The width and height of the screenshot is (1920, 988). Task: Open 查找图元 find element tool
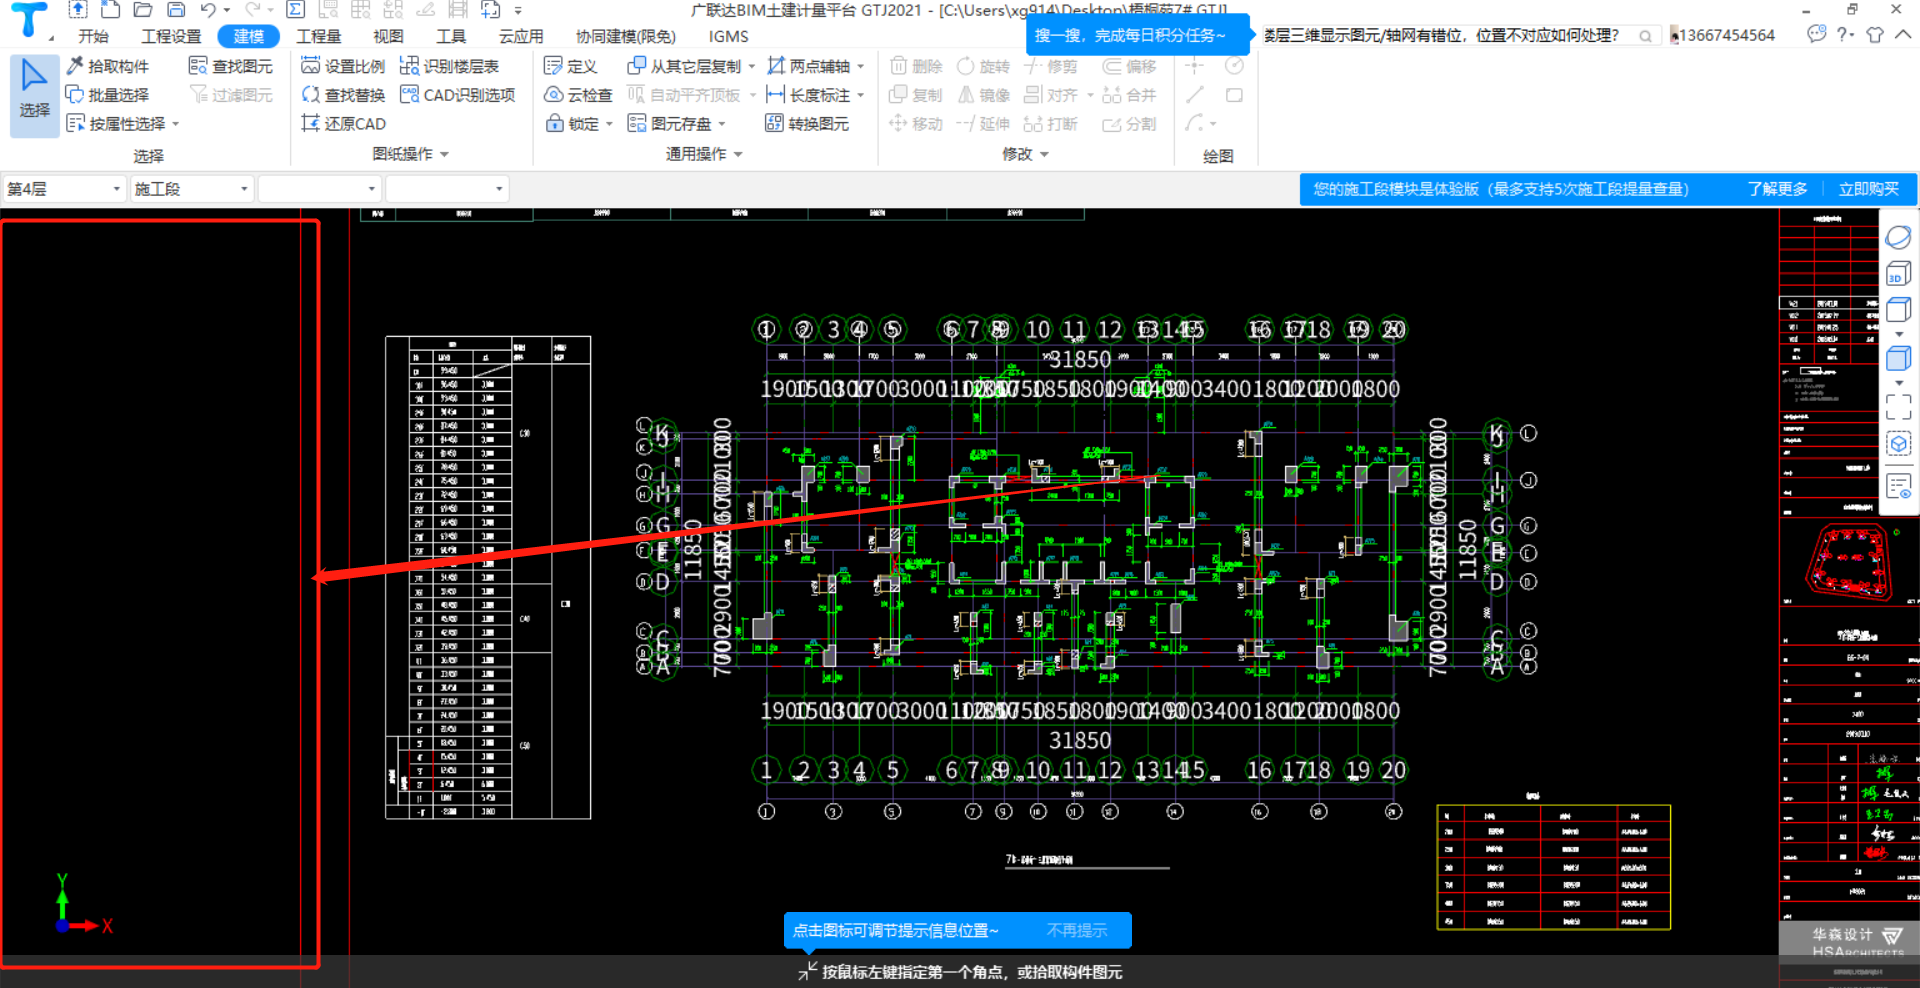[x=231, y=66]
